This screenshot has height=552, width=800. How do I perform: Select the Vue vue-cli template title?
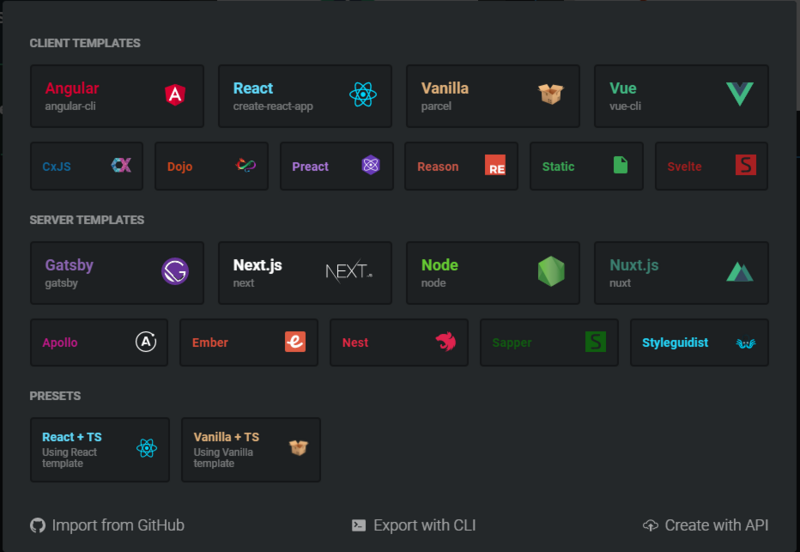[x=623, y=88]
